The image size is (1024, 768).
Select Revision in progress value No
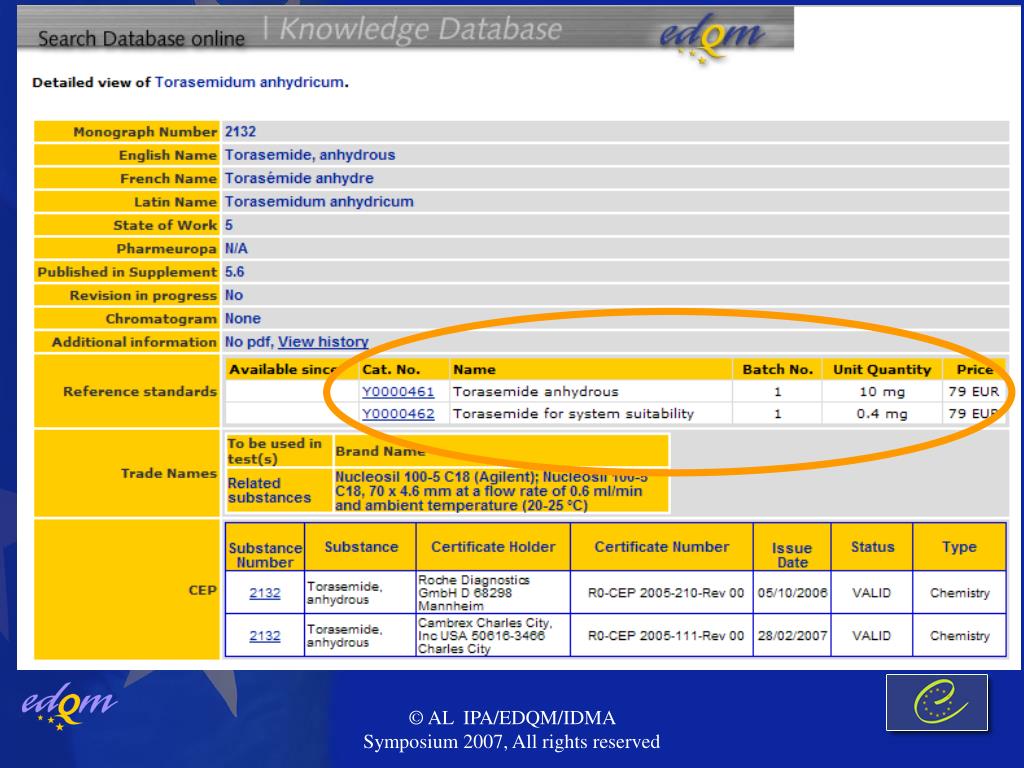coord(234,295)
